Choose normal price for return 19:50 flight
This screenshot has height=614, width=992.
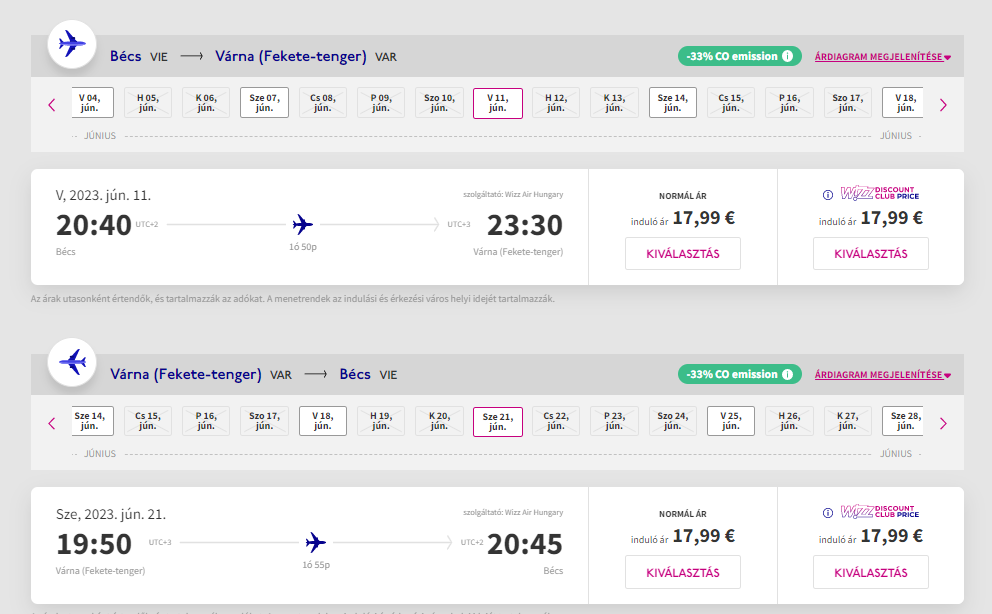pyautogui.click(x=683, y=572)
